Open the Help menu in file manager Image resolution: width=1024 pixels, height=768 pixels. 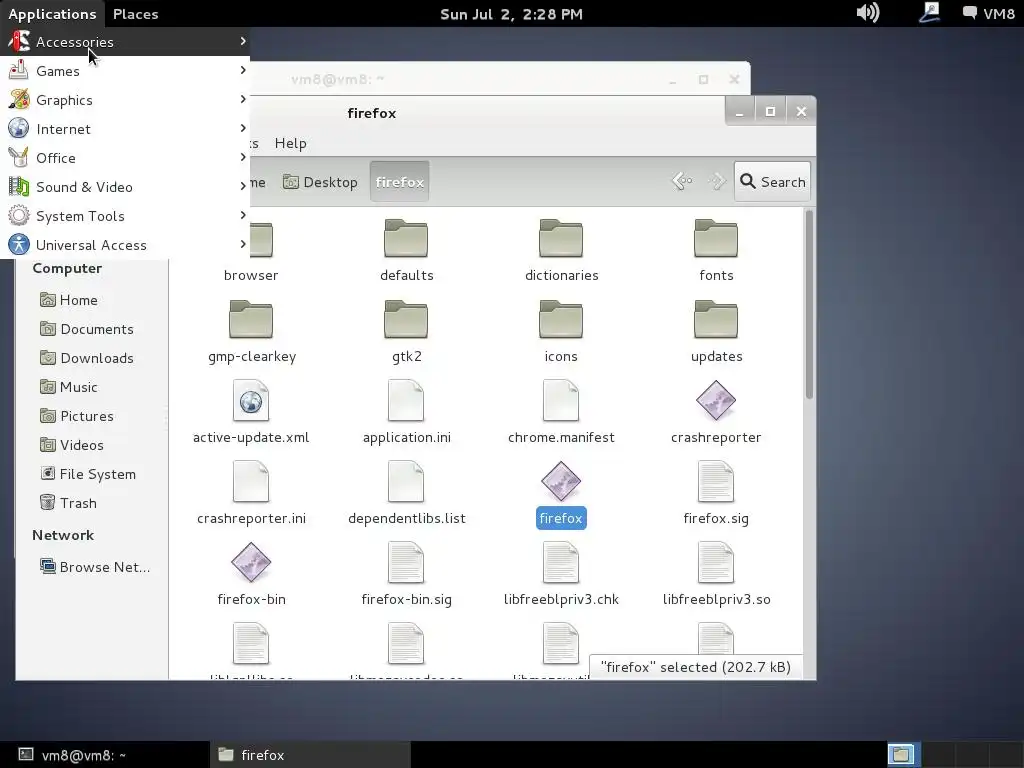291,143
